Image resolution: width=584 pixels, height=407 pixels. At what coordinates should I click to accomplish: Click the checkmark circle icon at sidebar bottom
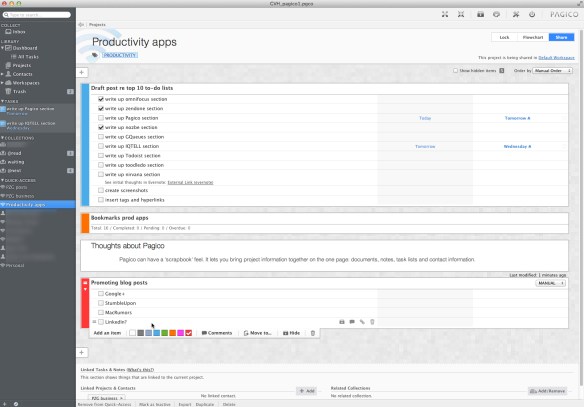[16, 404]
